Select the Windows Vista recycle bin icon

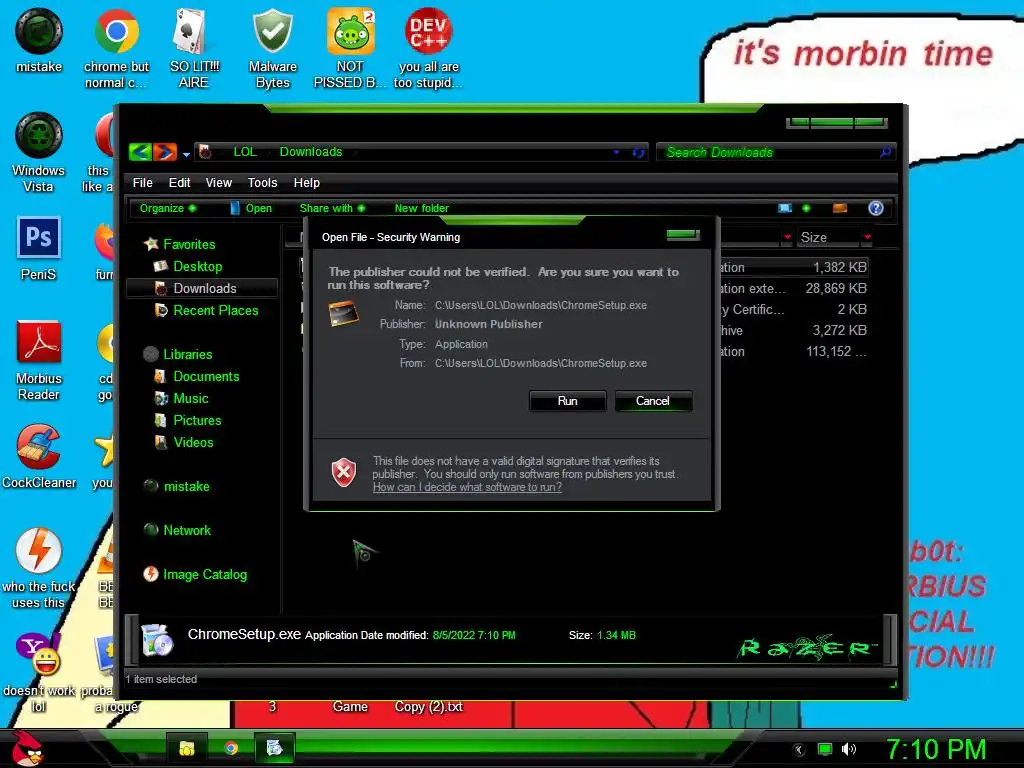click(39, 153)
